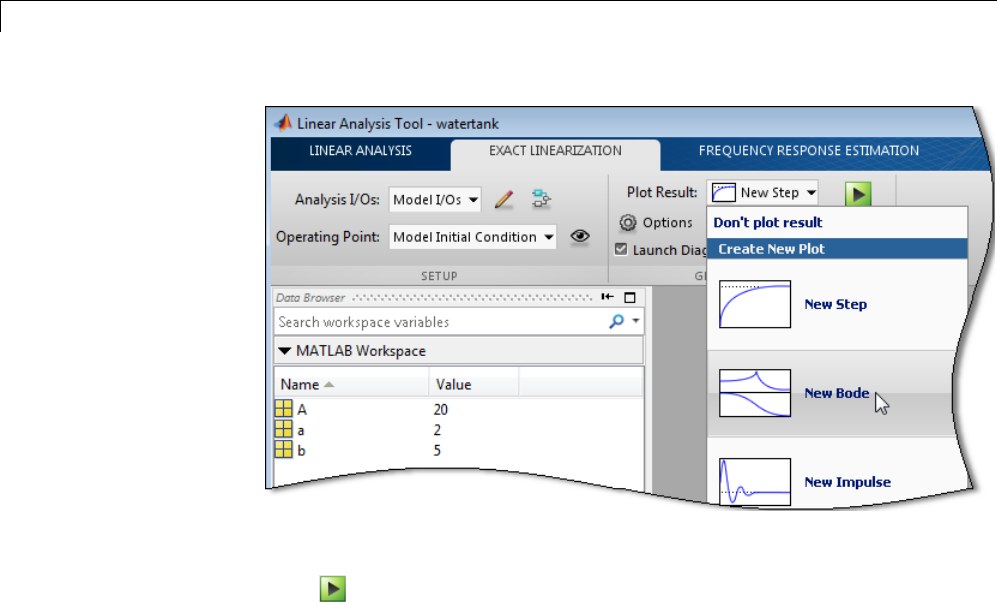Image resolution: width=997 pixels, height=603 pixels.
Task: Choose Don't plot result option
Action: (767, 223)
